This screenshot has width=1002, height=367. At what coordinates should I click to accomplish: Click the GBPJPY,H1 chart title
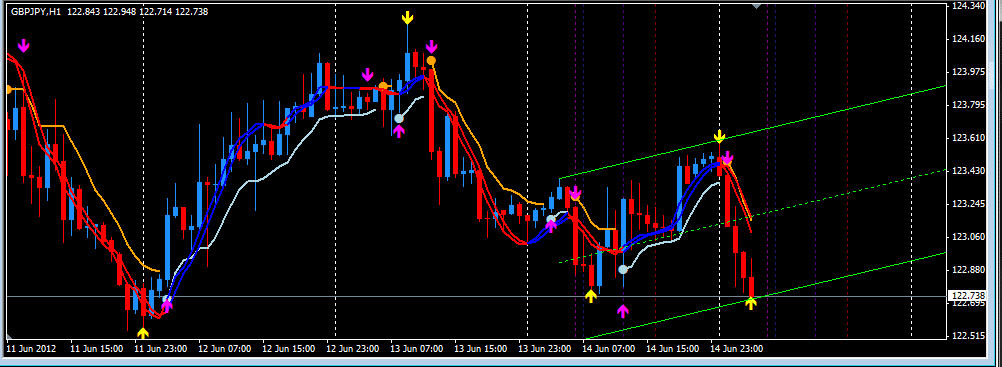pos(36,12)
